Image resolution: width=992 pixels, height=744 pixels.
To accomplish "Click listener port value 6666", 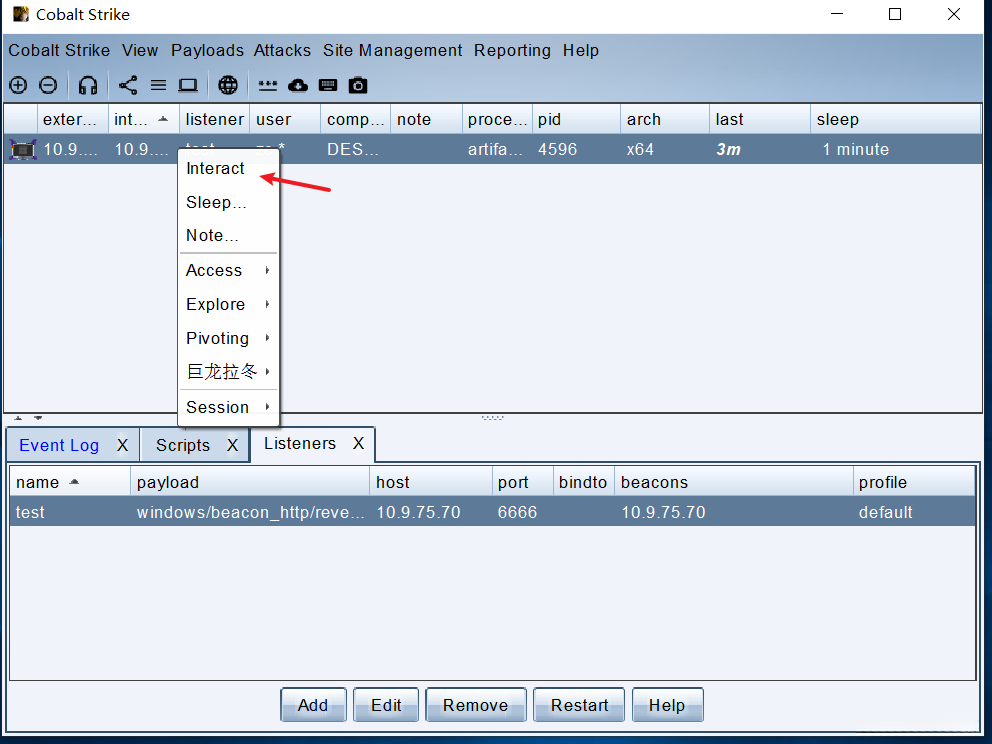I will click(x=518, y=512).
